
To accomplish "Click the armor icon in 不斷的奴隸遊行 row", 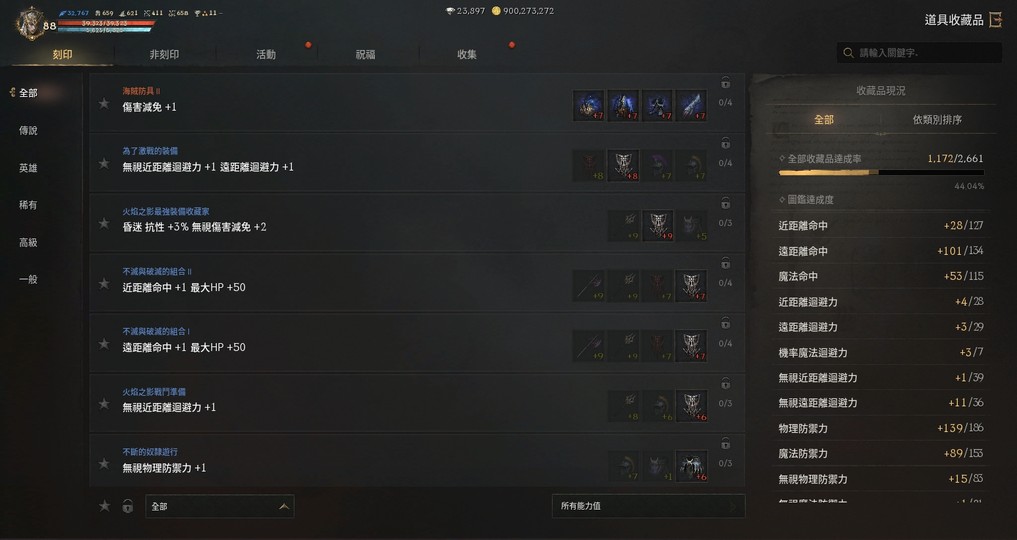I will point(691,466).
